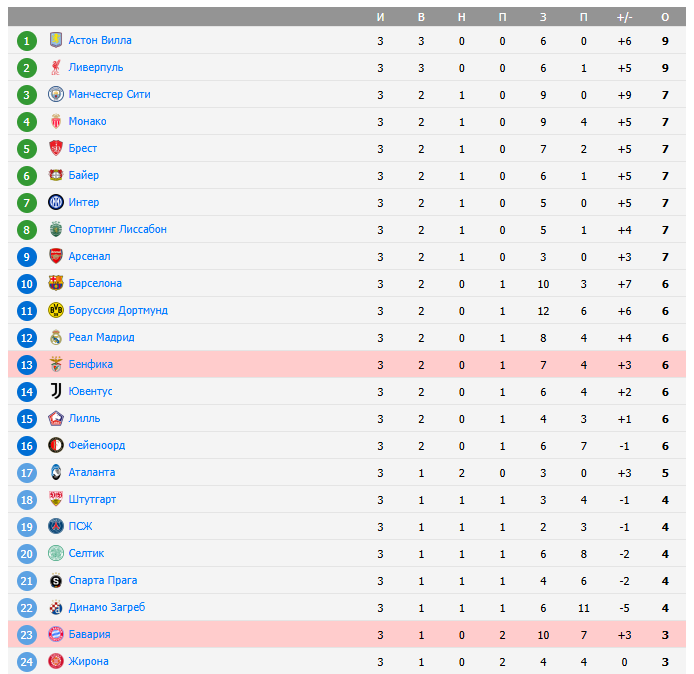Click the points column header О
The width and height of the screenshot is (694, 674).
coord(665,17)
